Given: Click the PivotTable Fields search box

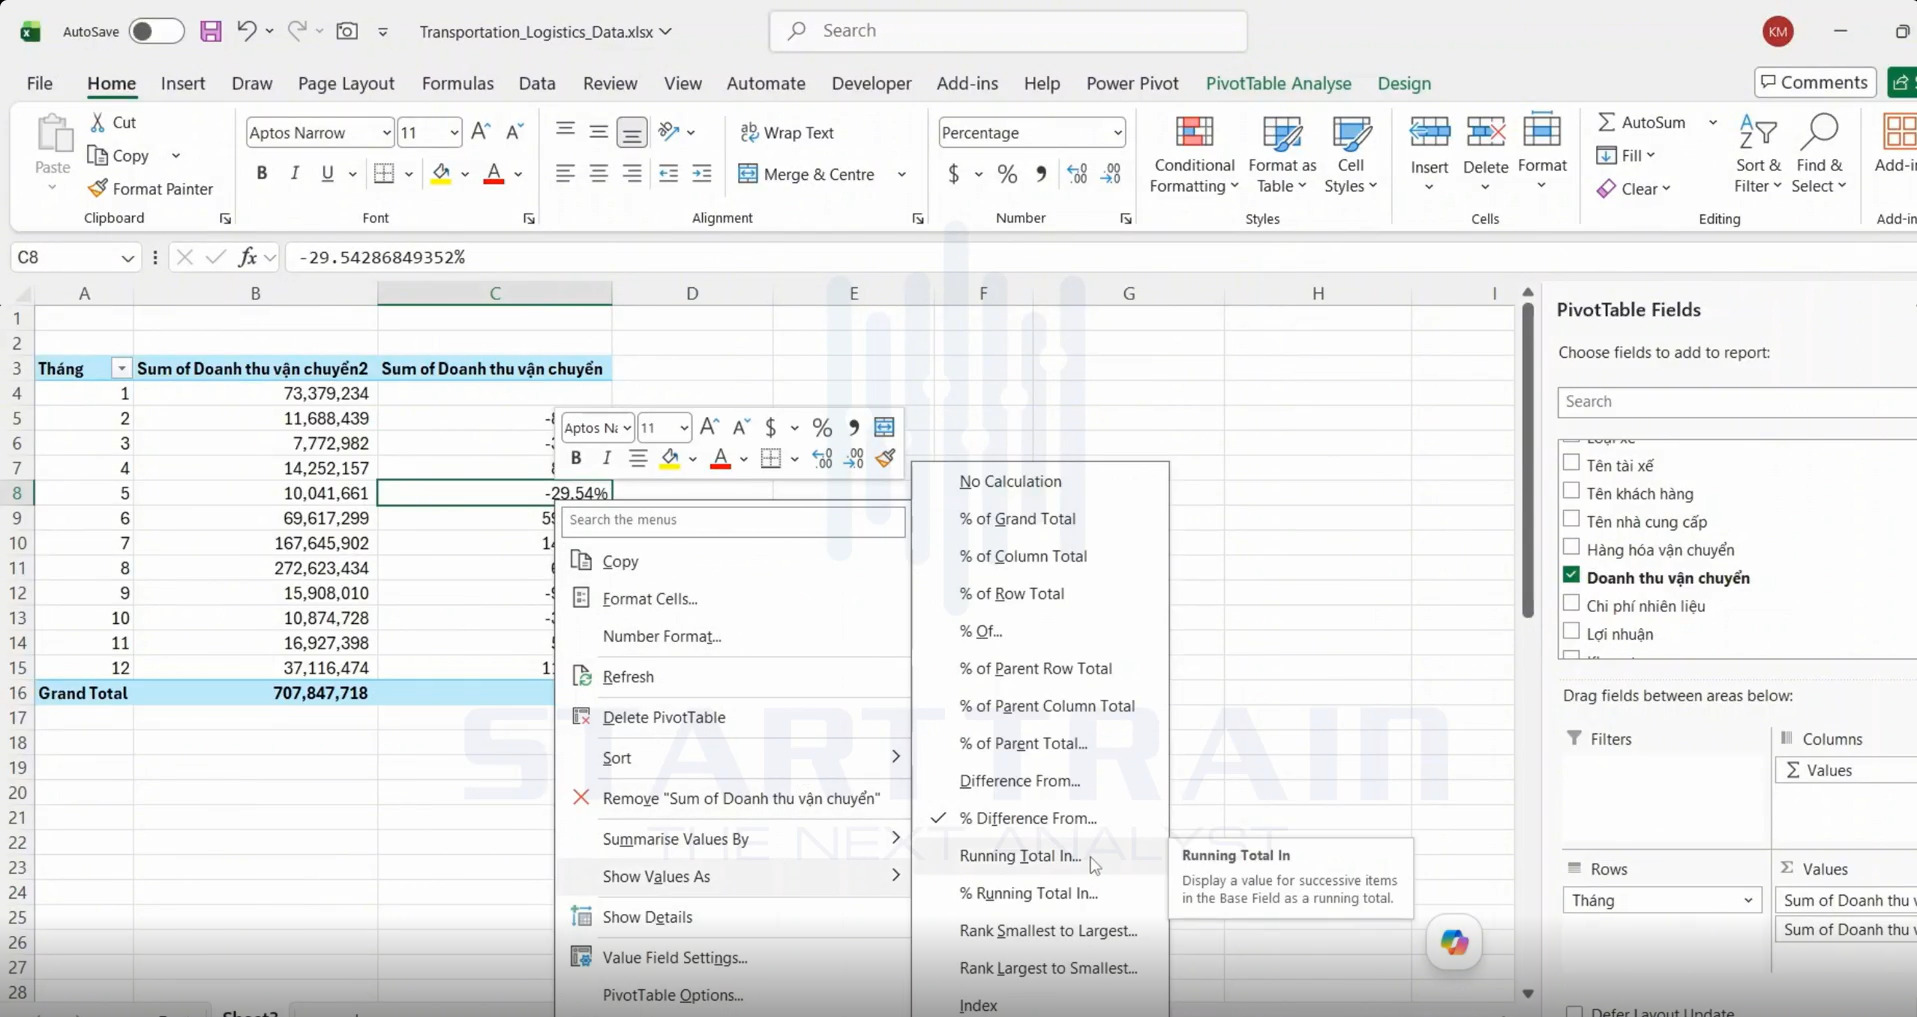Looking at the screenshot, I should [1737, 402].
